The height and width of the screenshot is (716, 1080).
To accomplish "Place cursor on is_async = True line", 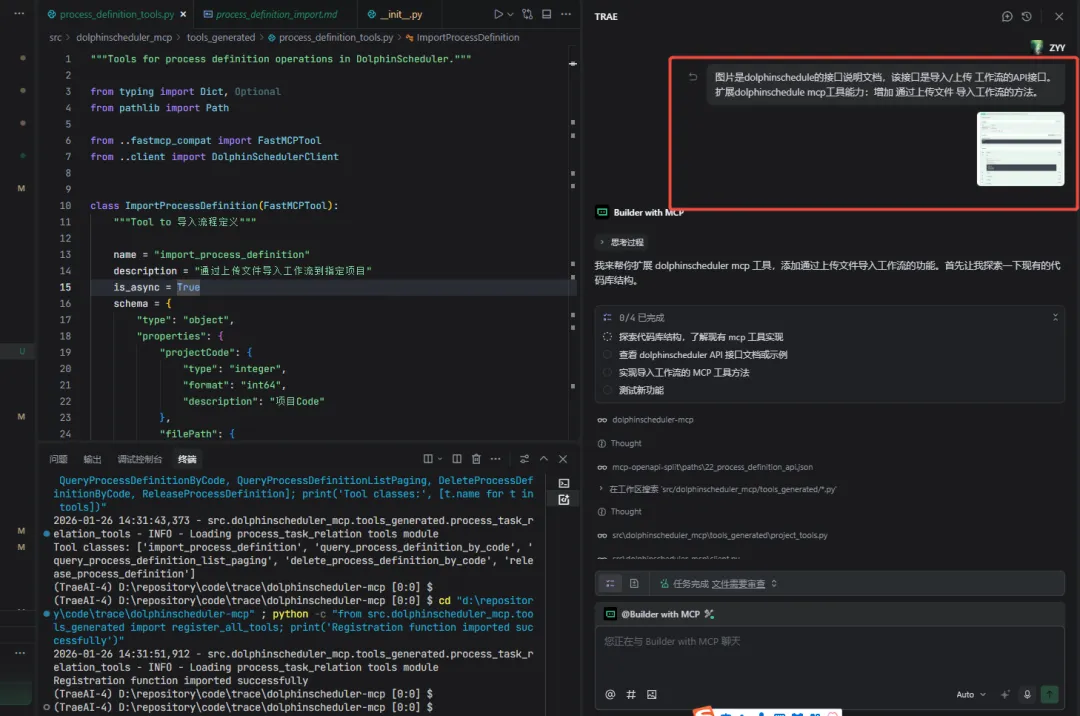I will click(x=156, y=287).
